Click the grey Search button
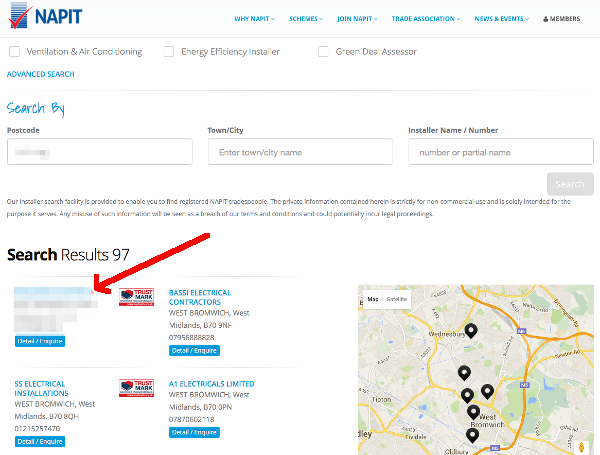The width and height of the screenshot is (600, 455). pos(570,184)
